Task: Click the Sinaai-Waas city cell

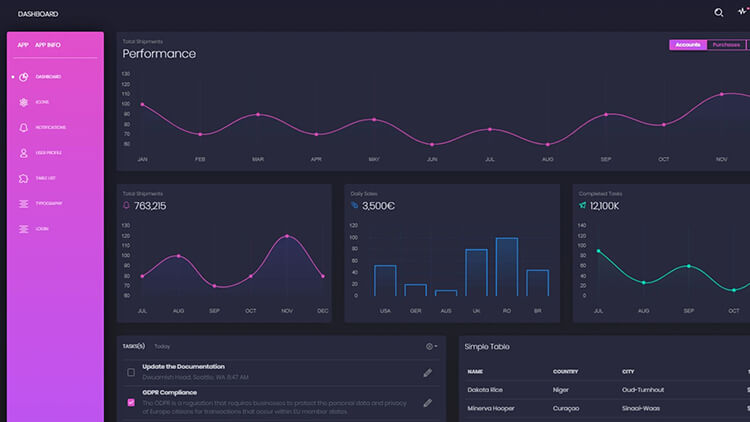Action: pos(641,409)
